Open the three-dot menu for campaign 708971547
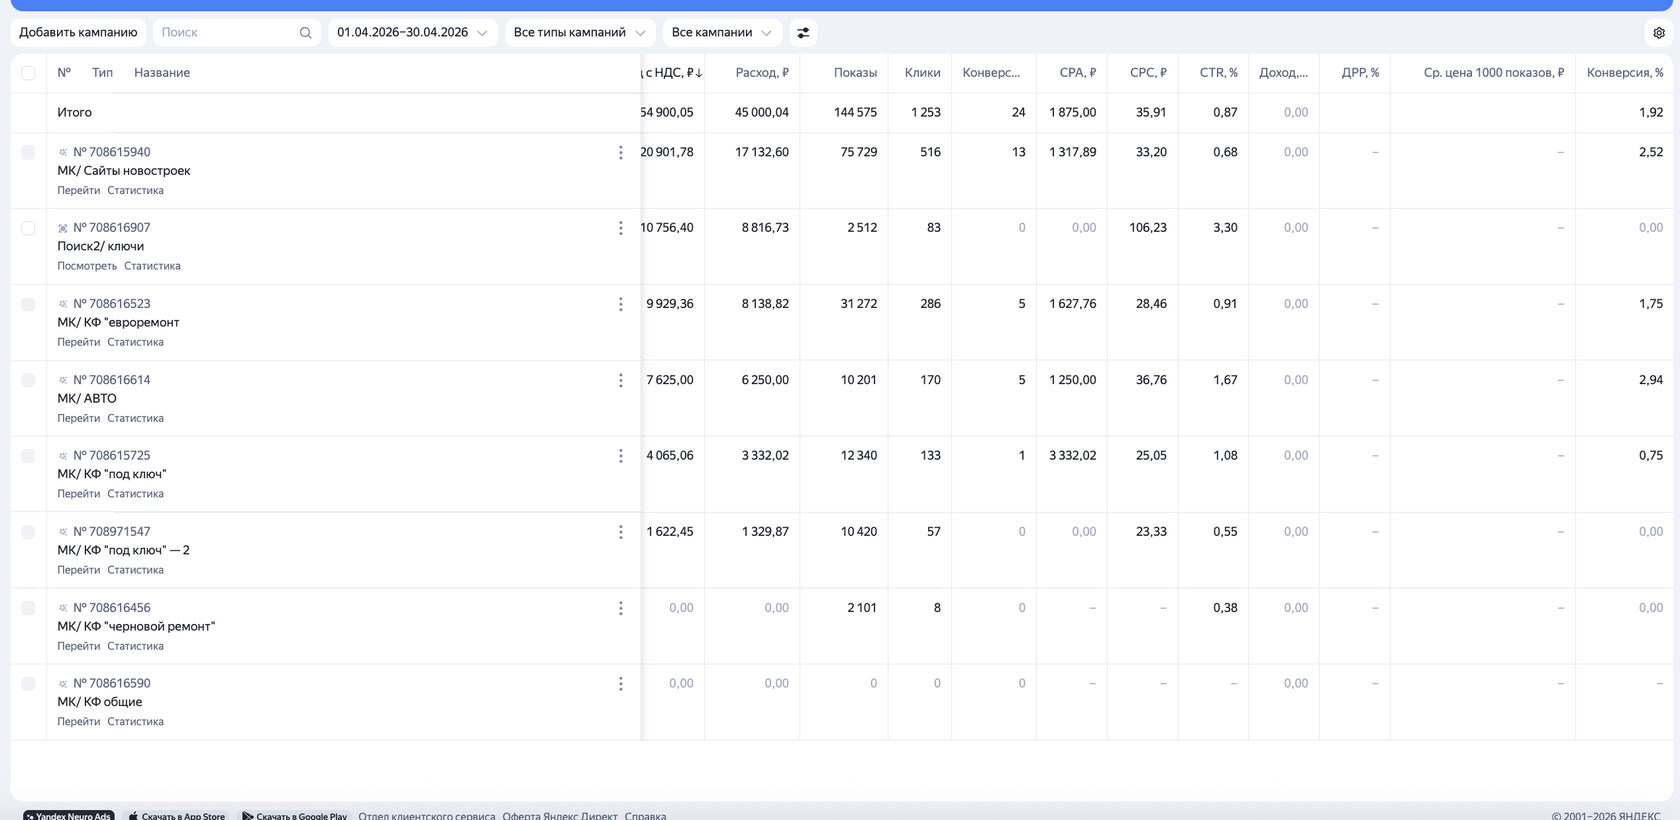 coord(620,532)
